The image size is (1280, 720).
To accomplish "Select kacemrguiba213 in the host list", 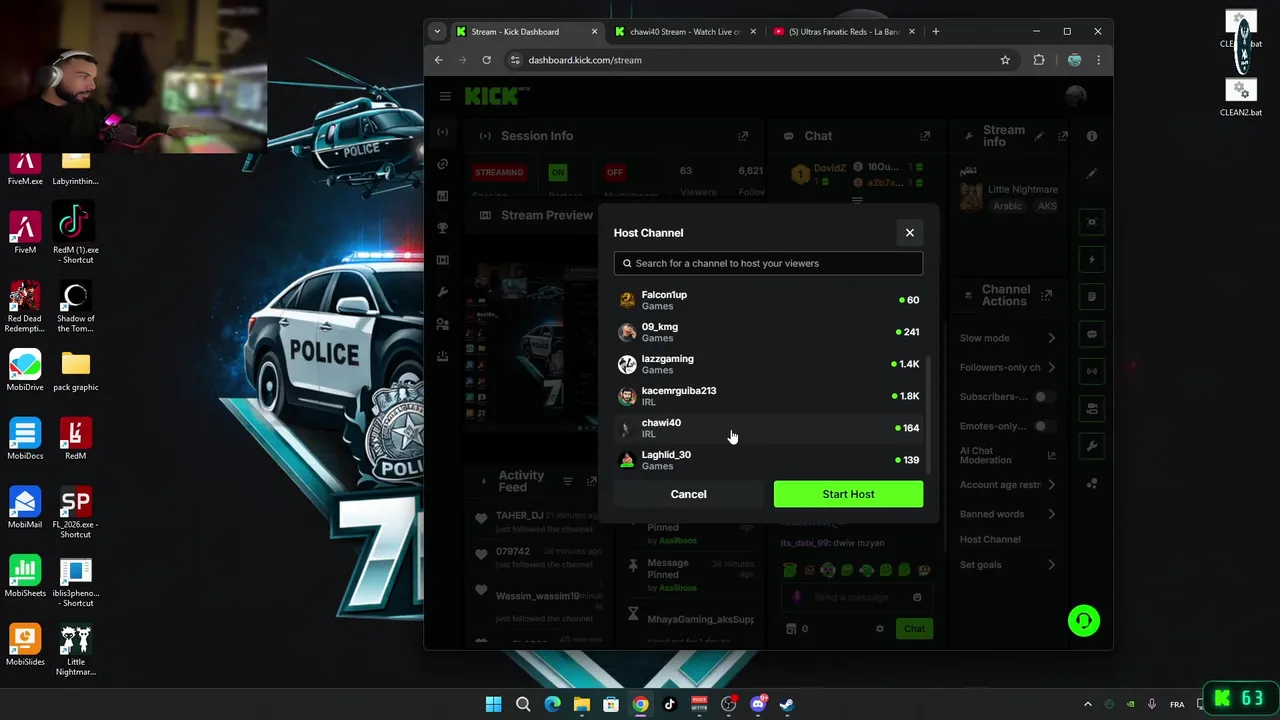I will pos(768,396).
